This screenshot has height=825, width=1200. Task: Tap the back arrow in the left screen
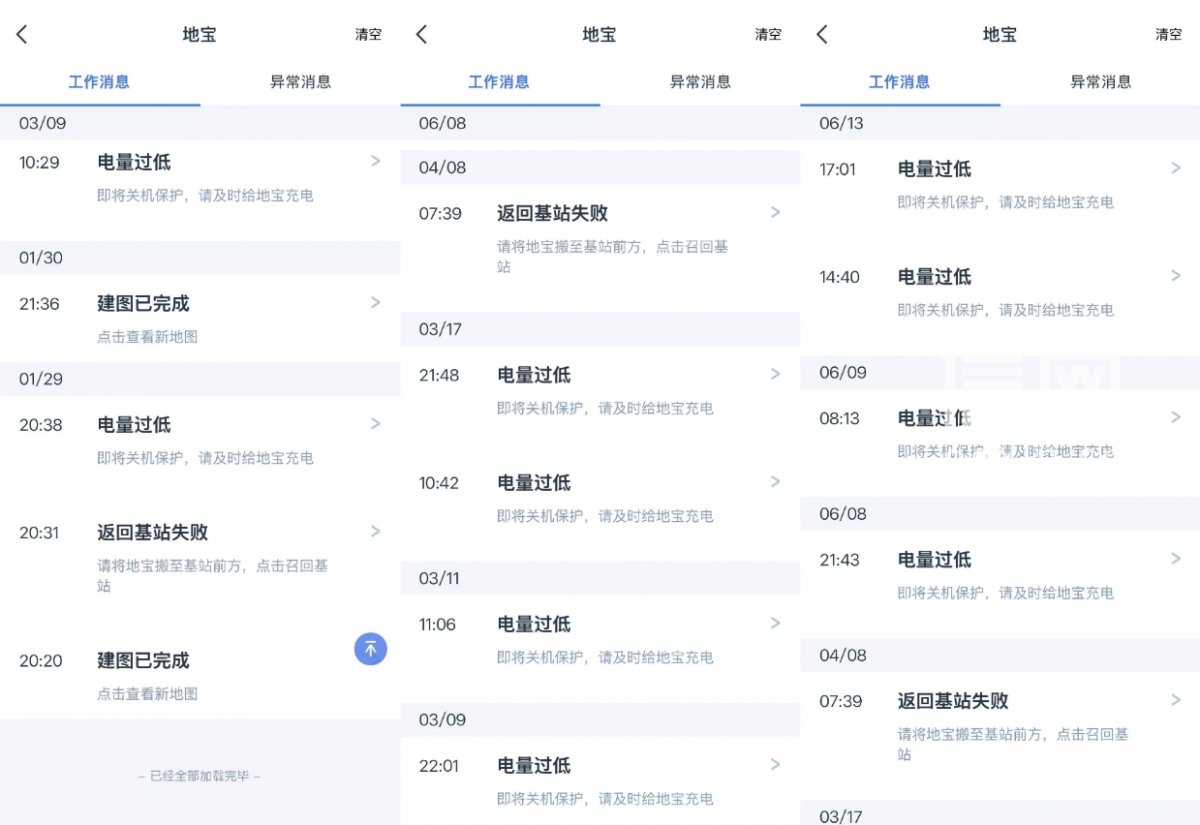coord(22,34)
